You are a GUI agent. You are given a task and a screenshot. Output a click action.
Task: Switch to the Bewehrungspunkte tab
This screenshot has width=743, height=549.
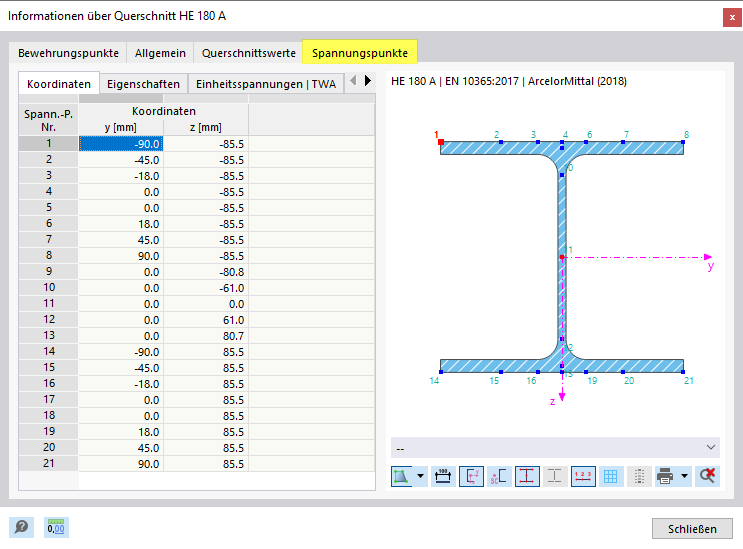click(68, 53)
